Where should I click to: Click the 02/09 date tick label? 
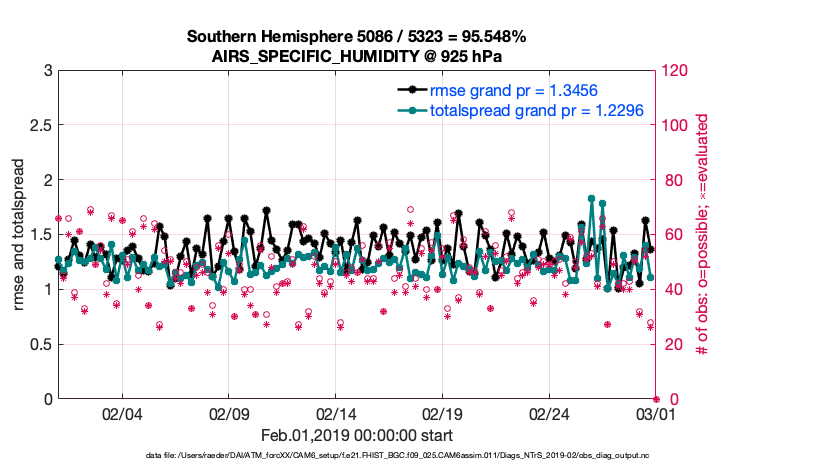pos(229,414)
